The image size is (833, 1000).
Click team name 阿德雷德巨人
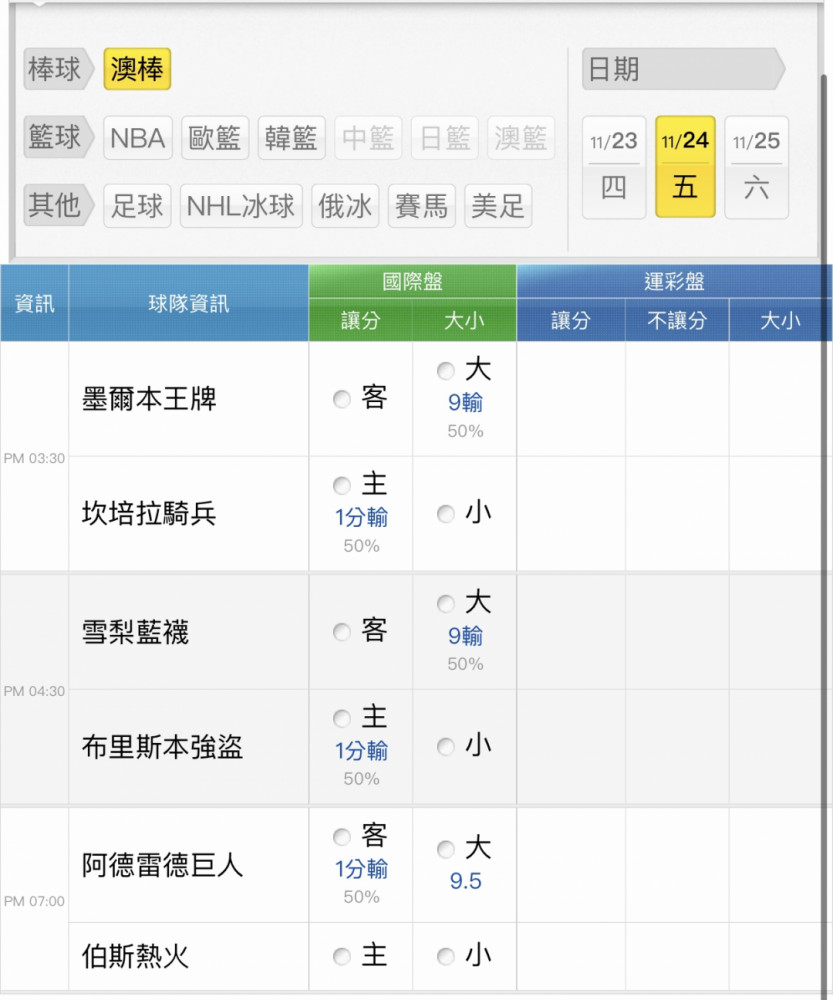[x=163, y=865]
